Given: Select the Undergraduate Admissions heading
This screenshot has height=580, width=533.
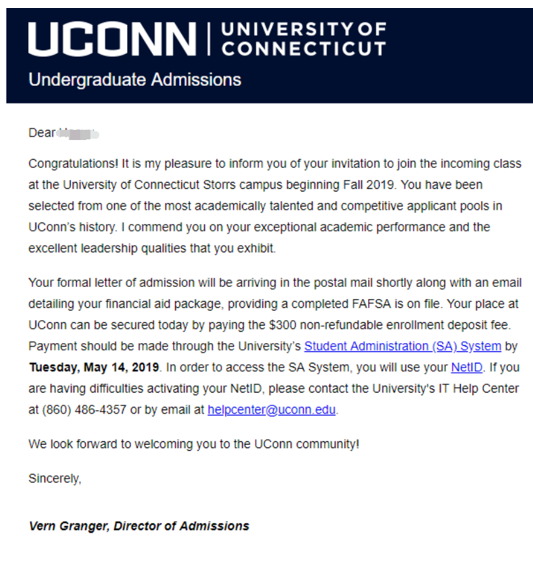Looking at the screenshot, I should coord(135,80).
